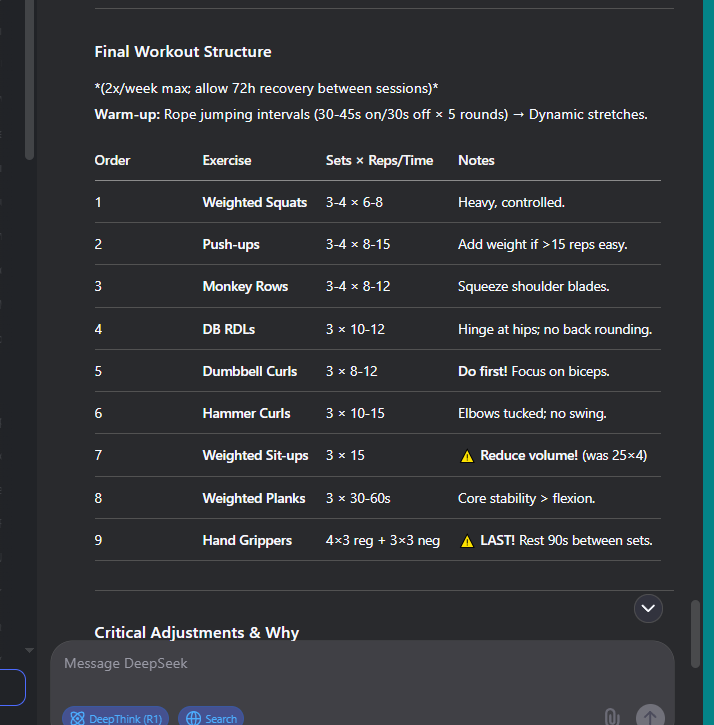
Task: Click the 'Final Workout Structure' heading
Action: coord(183,51)
